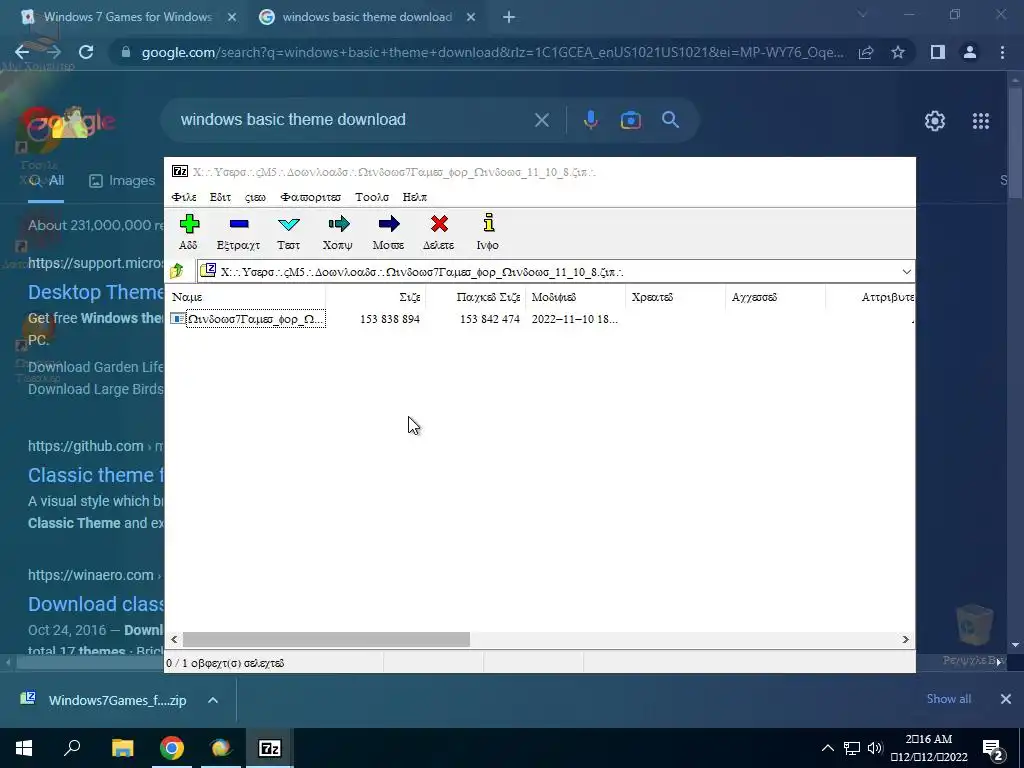Expand the download item chevron menu
Screen dimensions: 1024x768
point(213,700)
